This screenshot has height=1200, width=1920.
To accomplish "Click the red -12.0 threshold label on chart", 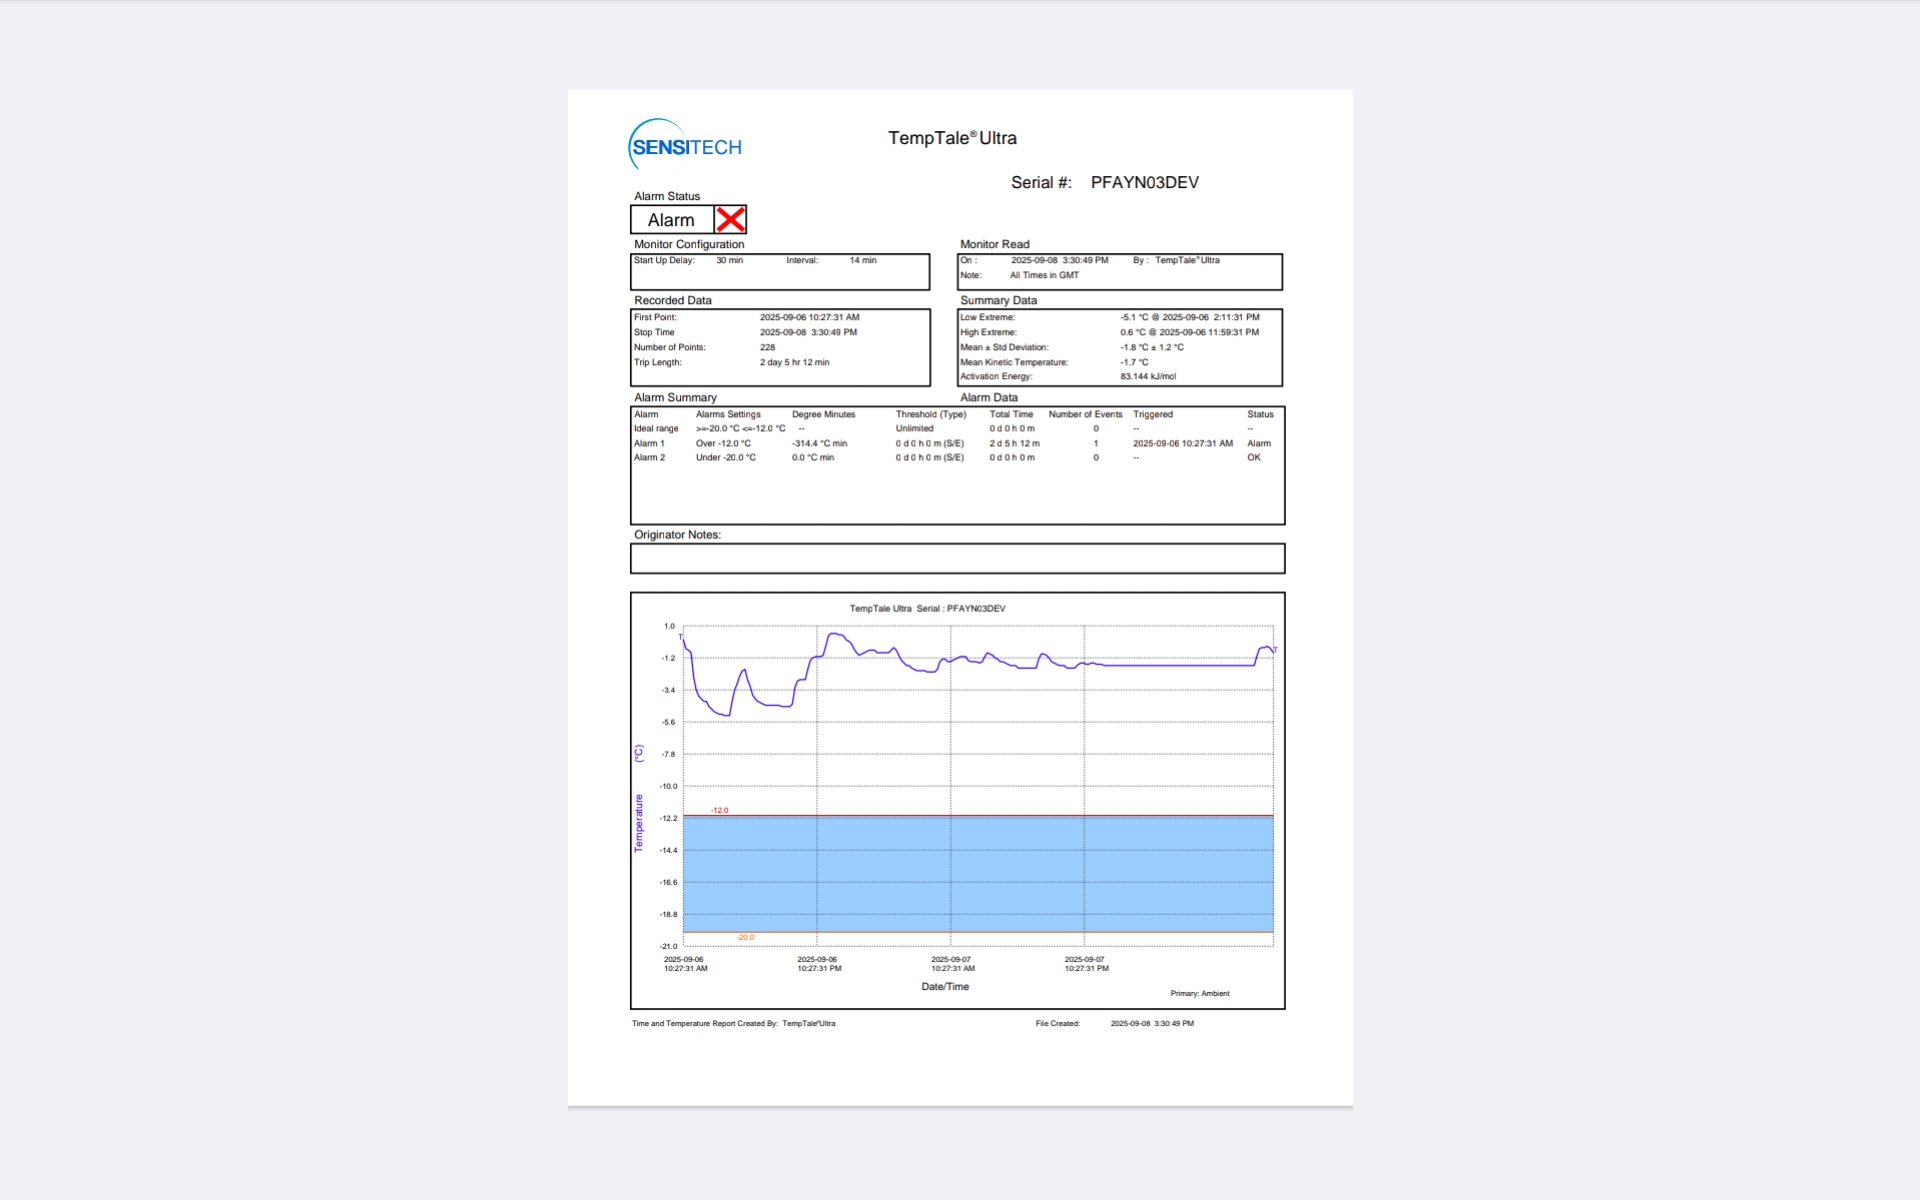I will (x=720, y=810).
